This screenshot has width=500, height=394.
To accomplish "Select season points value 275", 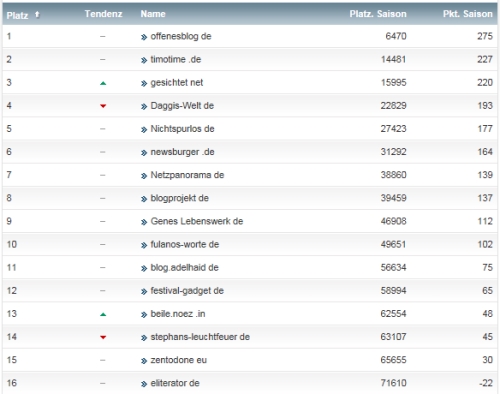I will tap(485, 36).
